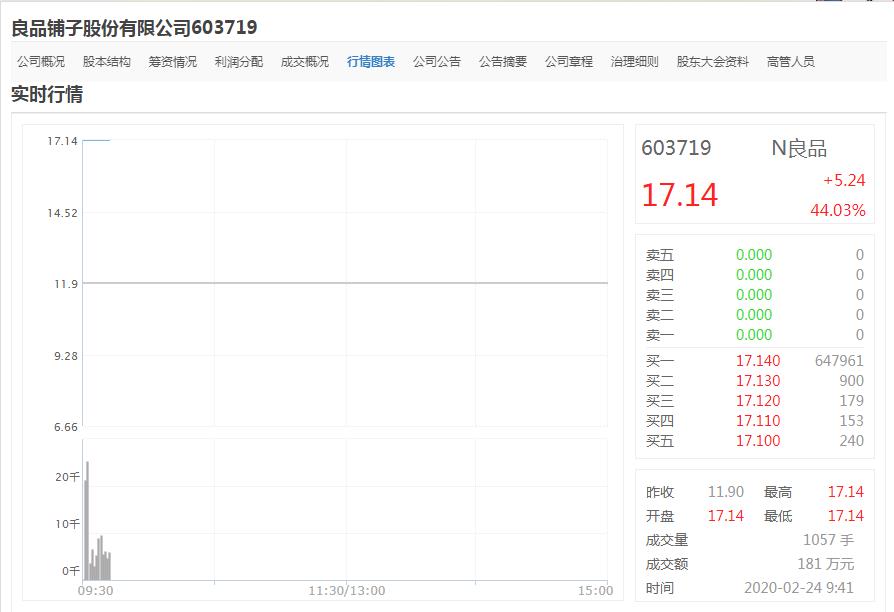Click the 买四 volume 153
Screen dimensions: 894x612
click(x=851, y=420)
